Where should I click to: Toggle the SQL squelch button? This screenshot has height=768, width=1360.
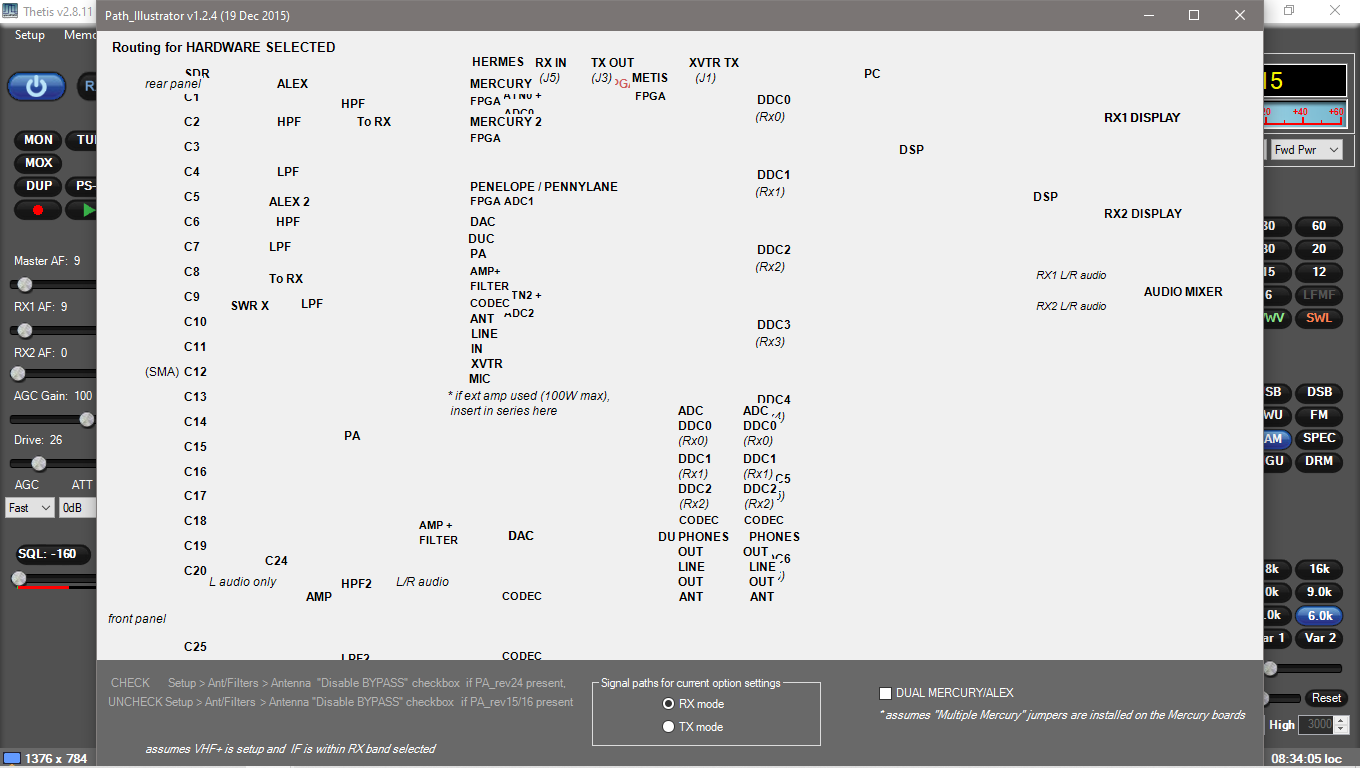[52, 554]
